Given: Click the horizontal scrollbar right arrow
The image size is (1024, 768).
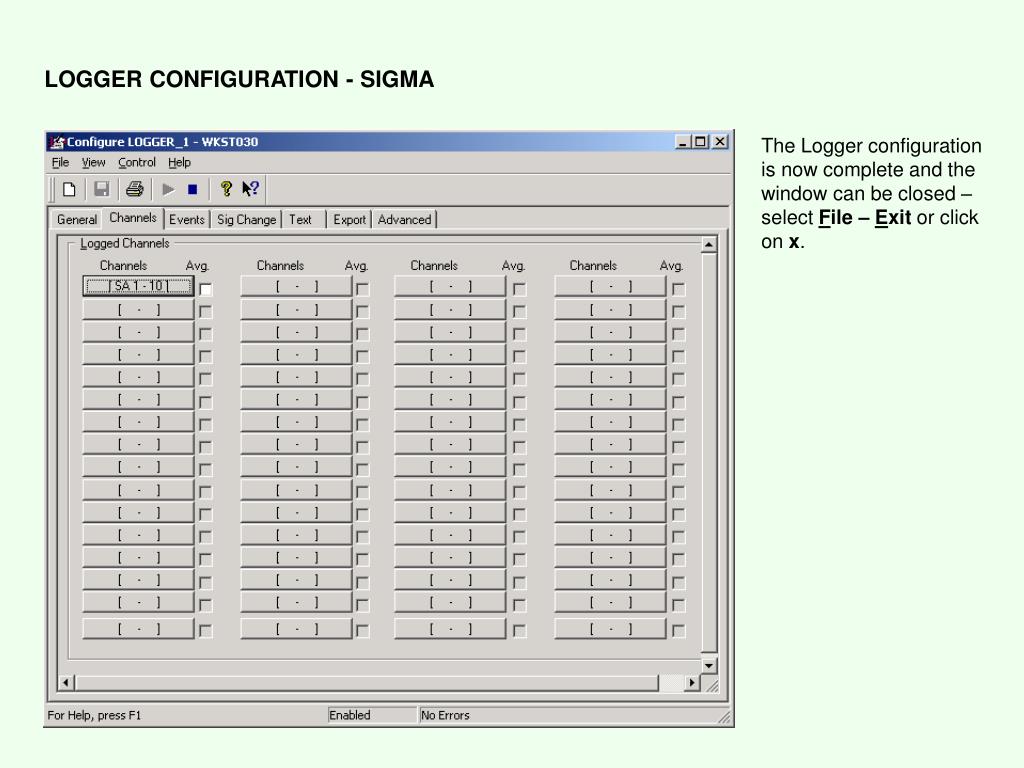Looking at the screenshot, I should 692,683.
